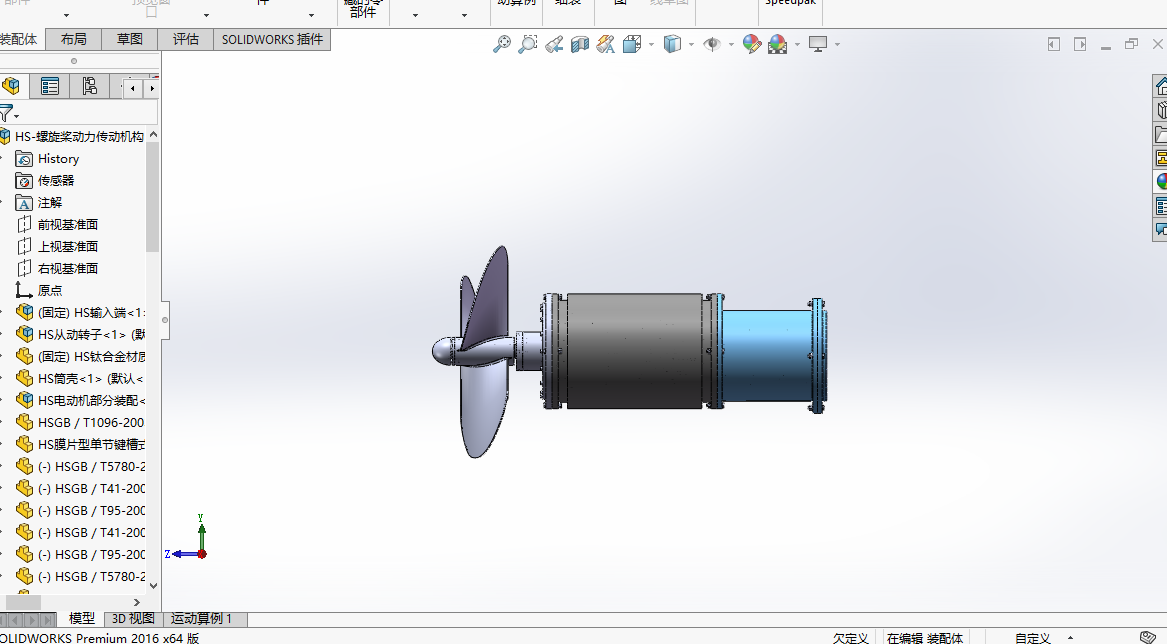The image size is (1167, 644).
Task: Select the 评估 command tab
Action: [185, 39]
